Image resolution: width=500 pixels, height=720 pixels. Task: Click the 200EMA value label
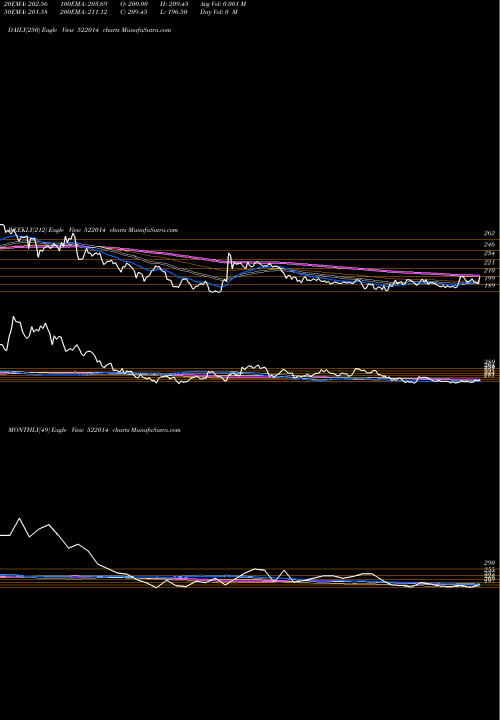[84, 12]
